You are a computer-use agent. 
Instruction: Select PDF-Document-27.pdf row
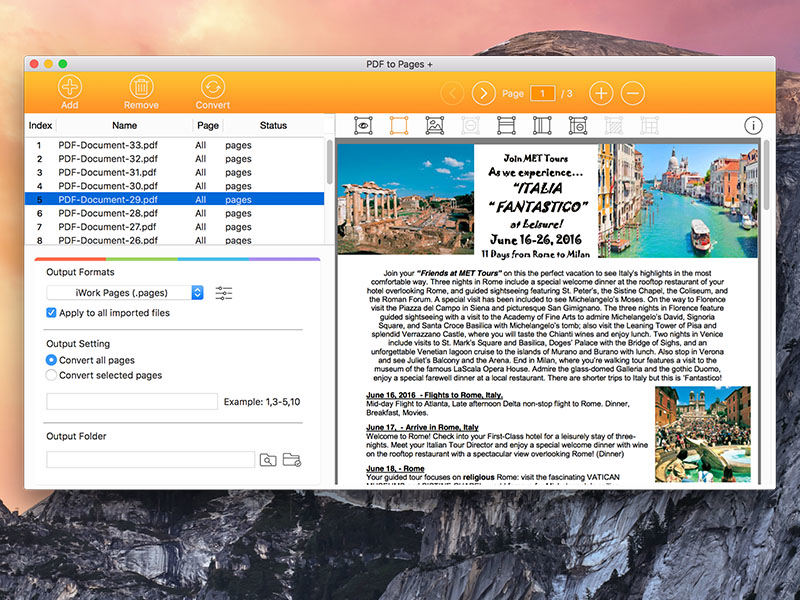pos(174,227)
